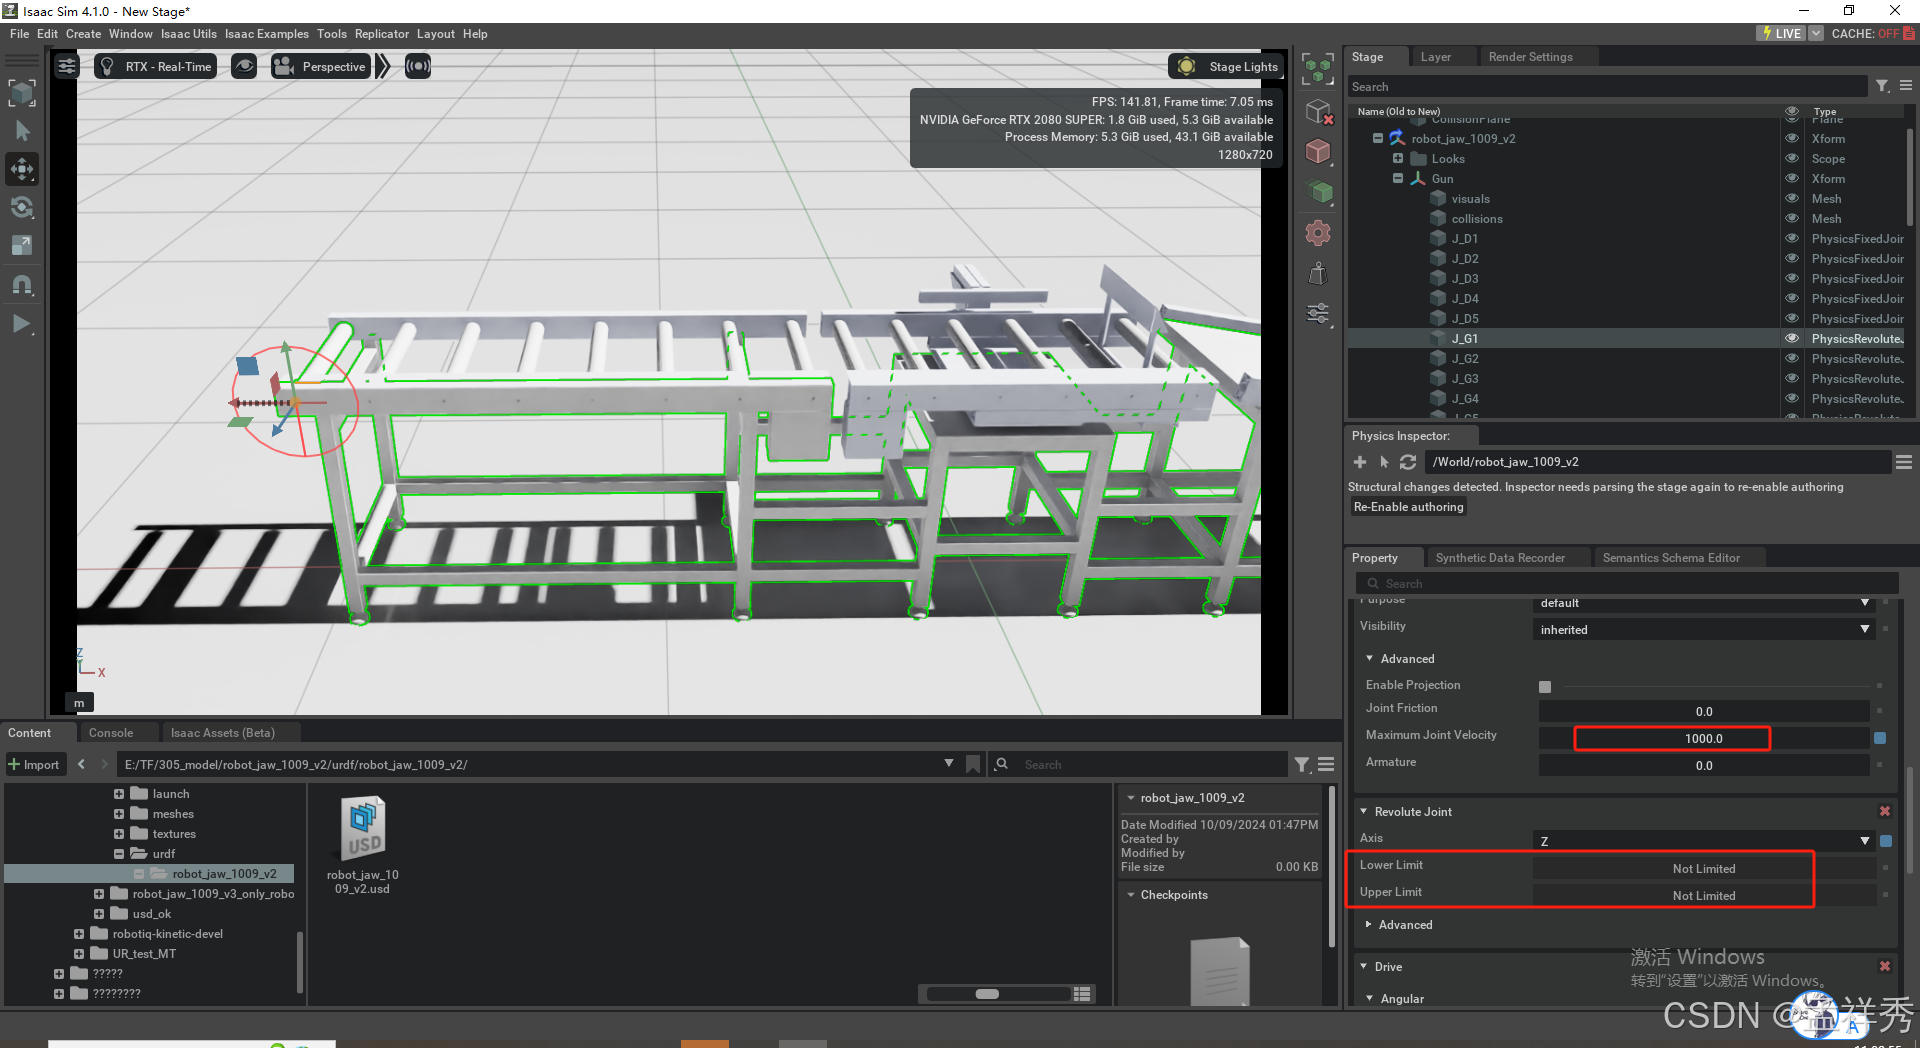This screenshot has height=1048, width=1920.
Task: Toggle visibility of robot_jaw_1009_v2 prim
Action: coord(1792,138)
